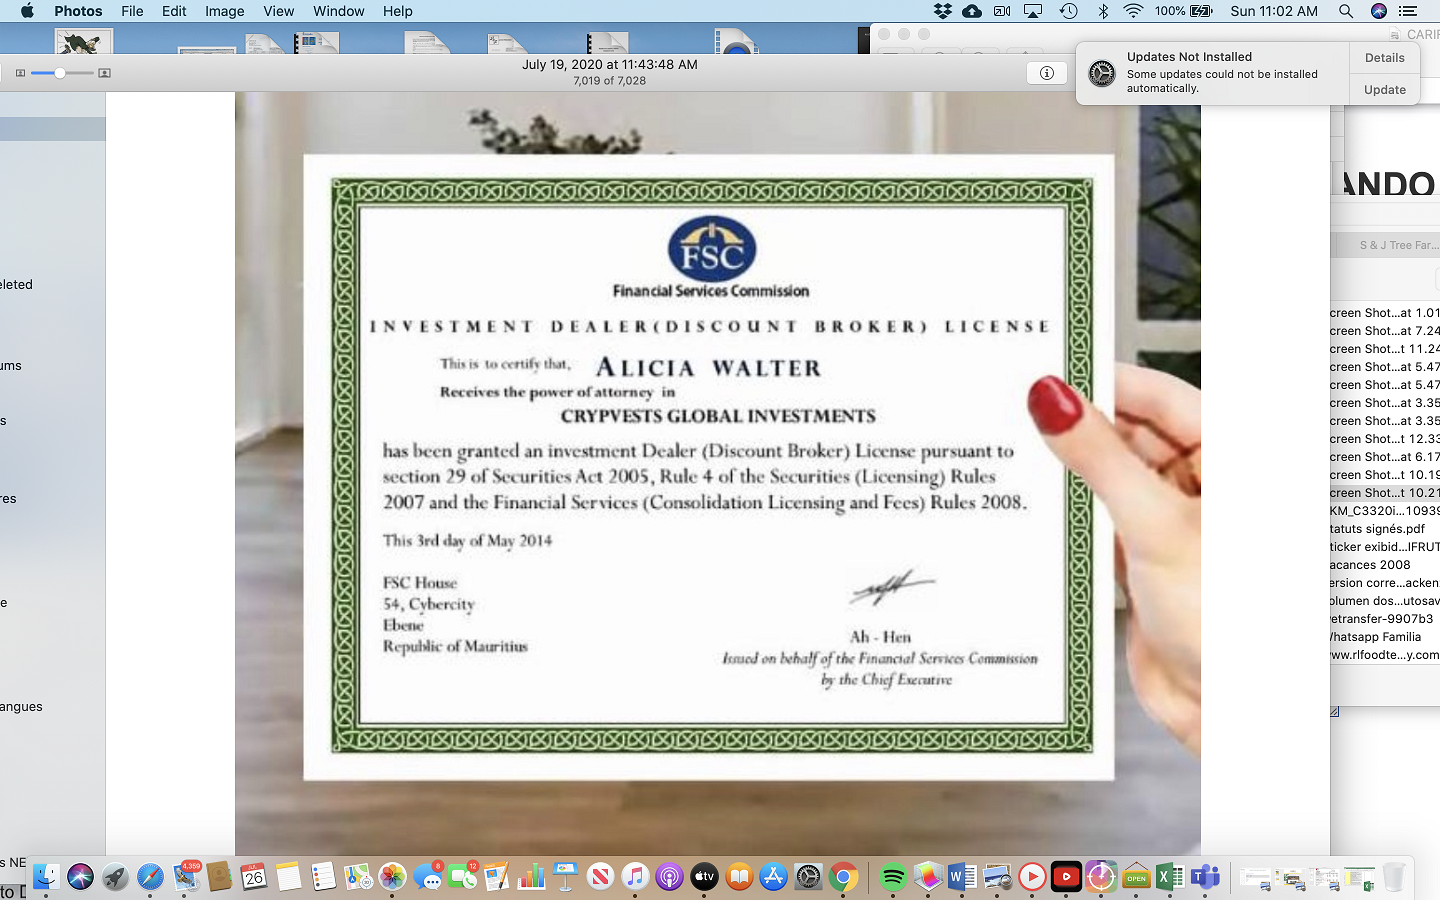Open Safari in the Dock
Image resolution: width=1440 pixels, height=900 pixels.
tap(150, 877)
